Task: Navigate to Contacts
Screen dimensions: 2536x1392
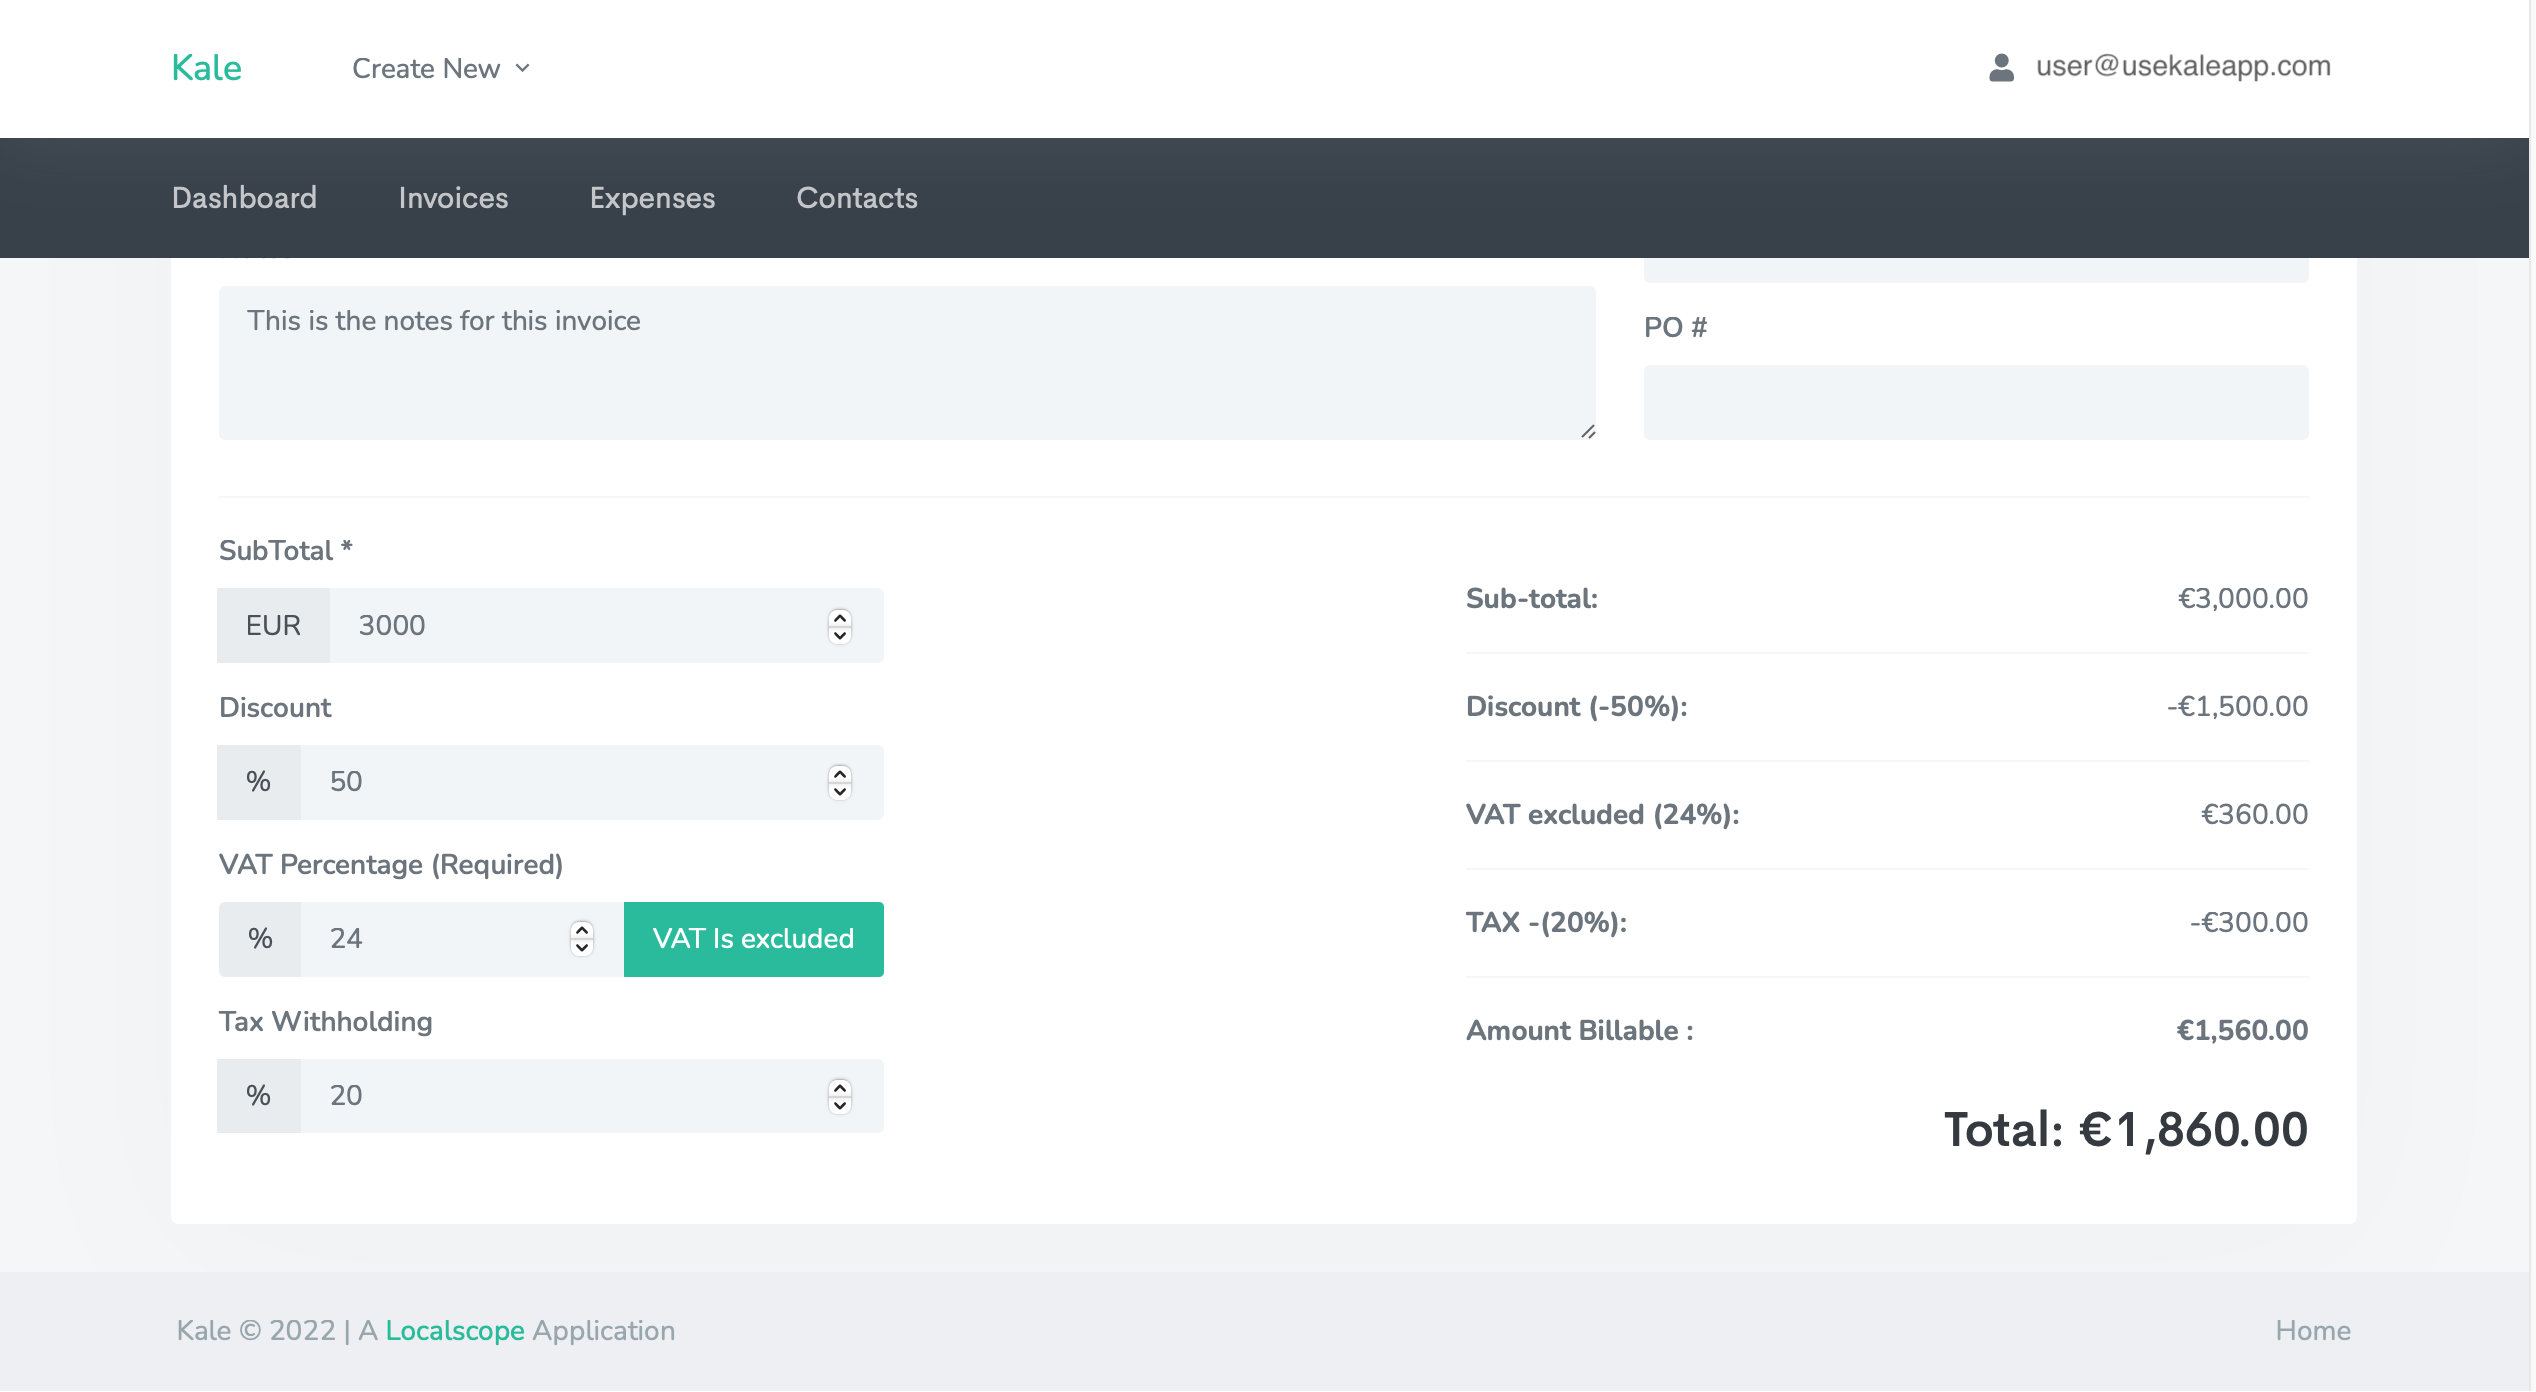Action: [856, 198]
